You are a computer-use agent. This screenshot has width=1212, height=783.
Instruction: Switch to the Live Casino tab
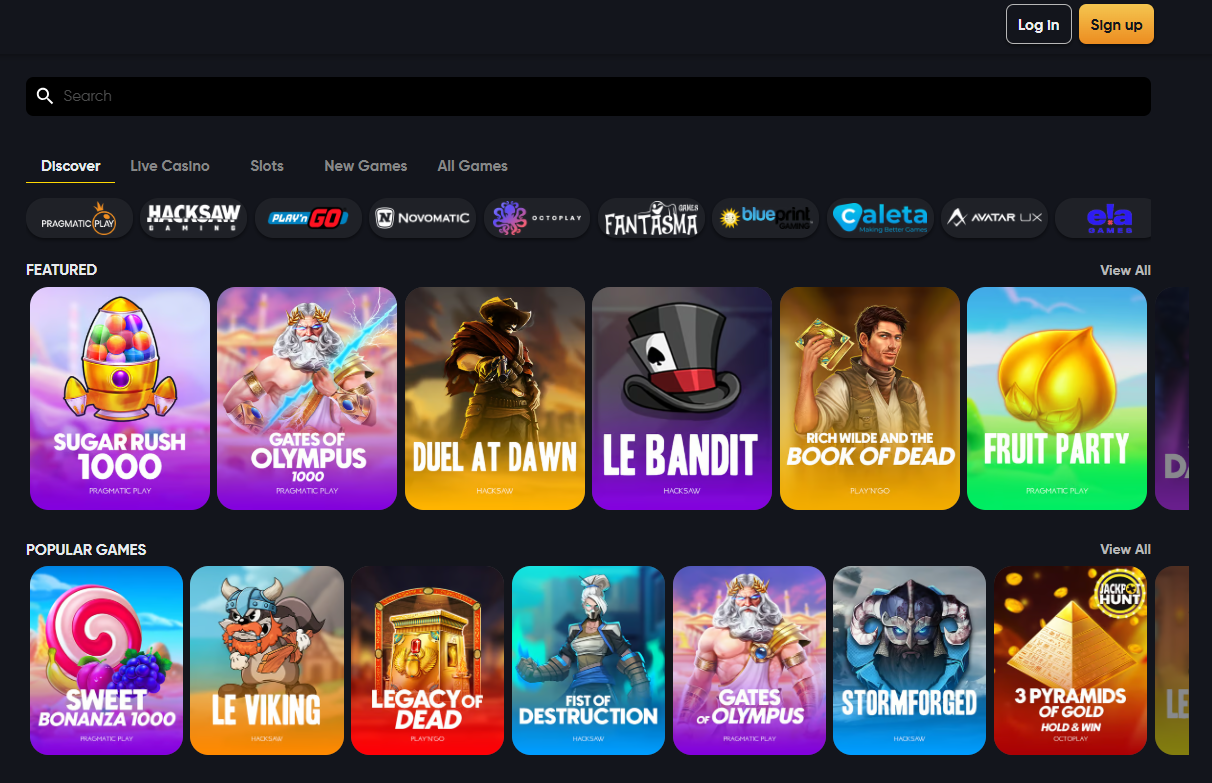coord(170,166)
